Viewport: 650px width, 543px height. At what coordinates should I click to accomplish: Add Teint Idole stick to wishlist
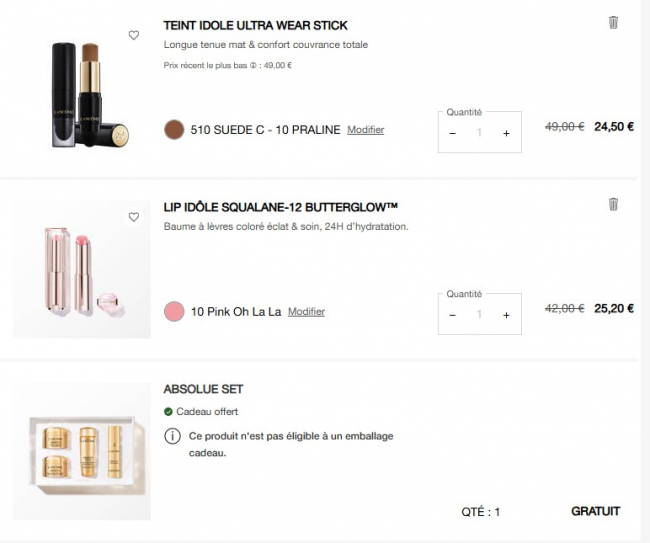134,35
